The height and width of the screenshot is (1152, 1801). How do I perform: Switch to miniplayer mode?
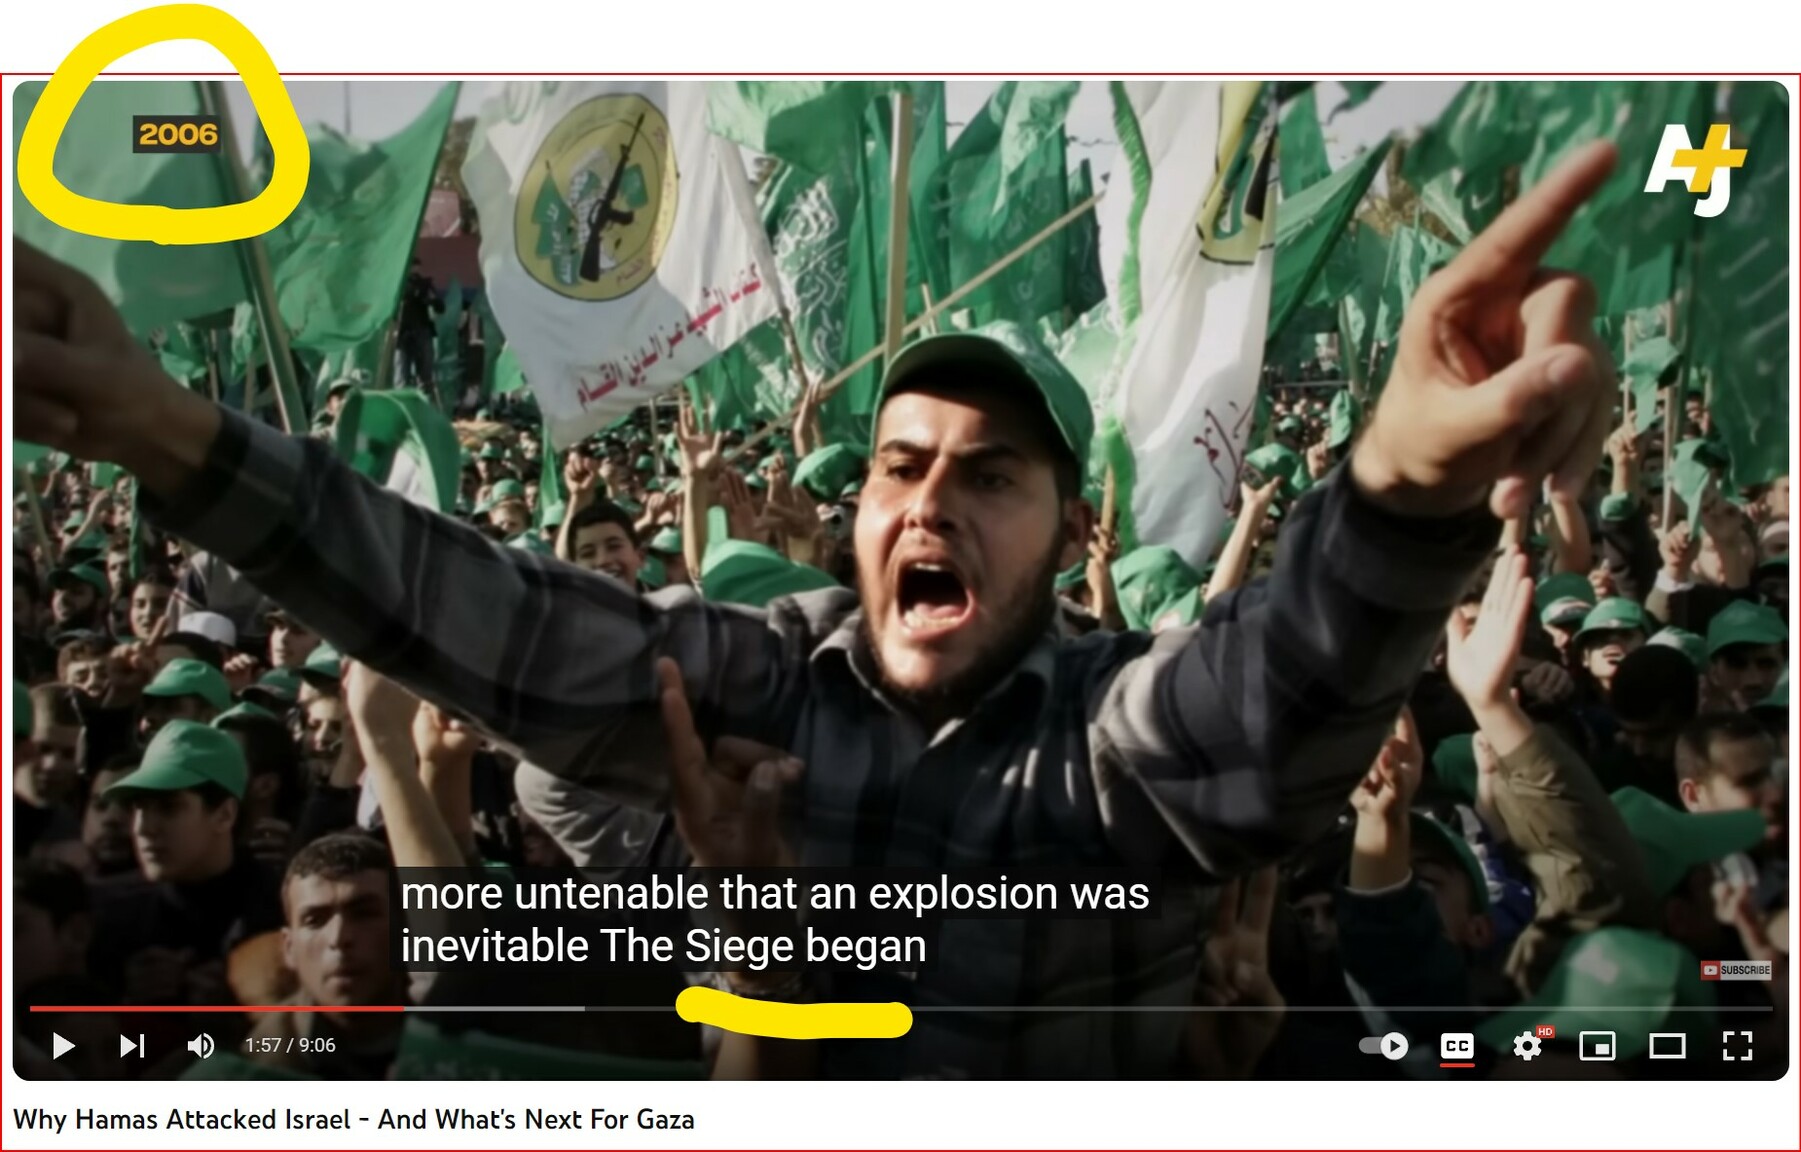tap(1597, 1046)
